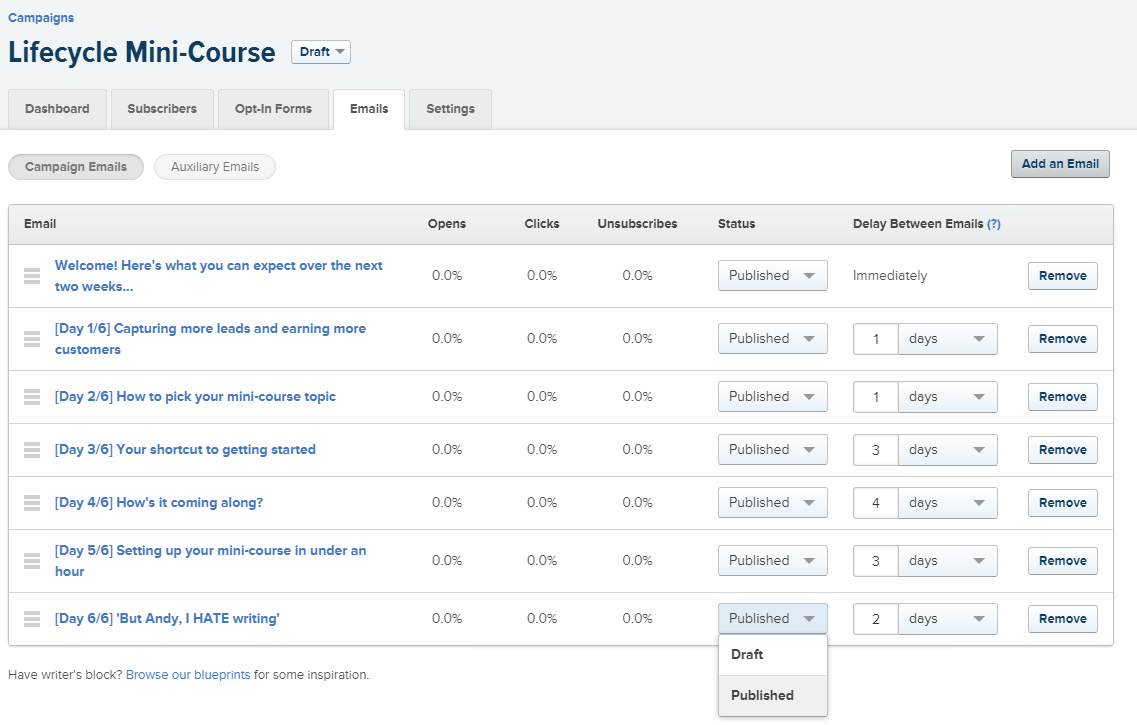The image size is (1137, 725).
Task: Open status dropdown for Day 4/6 email
Action: (x=772, y=502)
